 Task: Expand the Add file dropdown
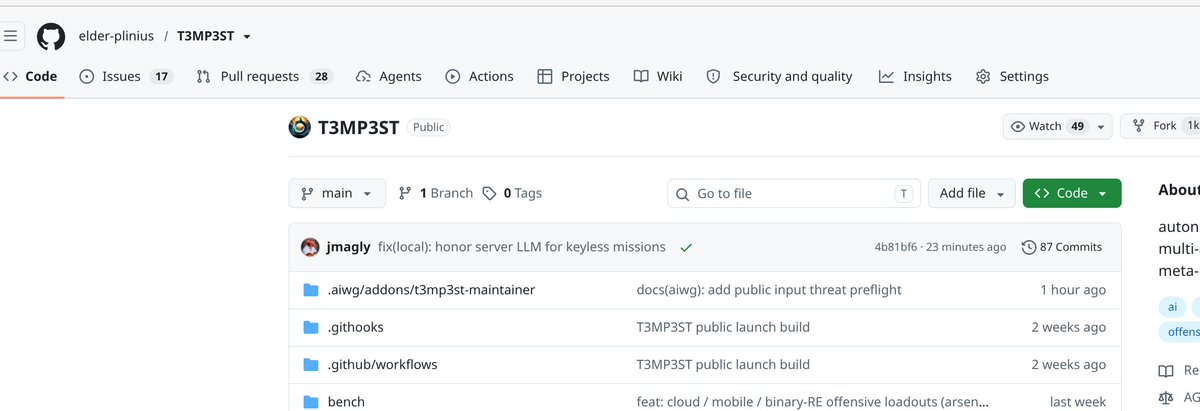pyautogui.click(x=972, y=193)
